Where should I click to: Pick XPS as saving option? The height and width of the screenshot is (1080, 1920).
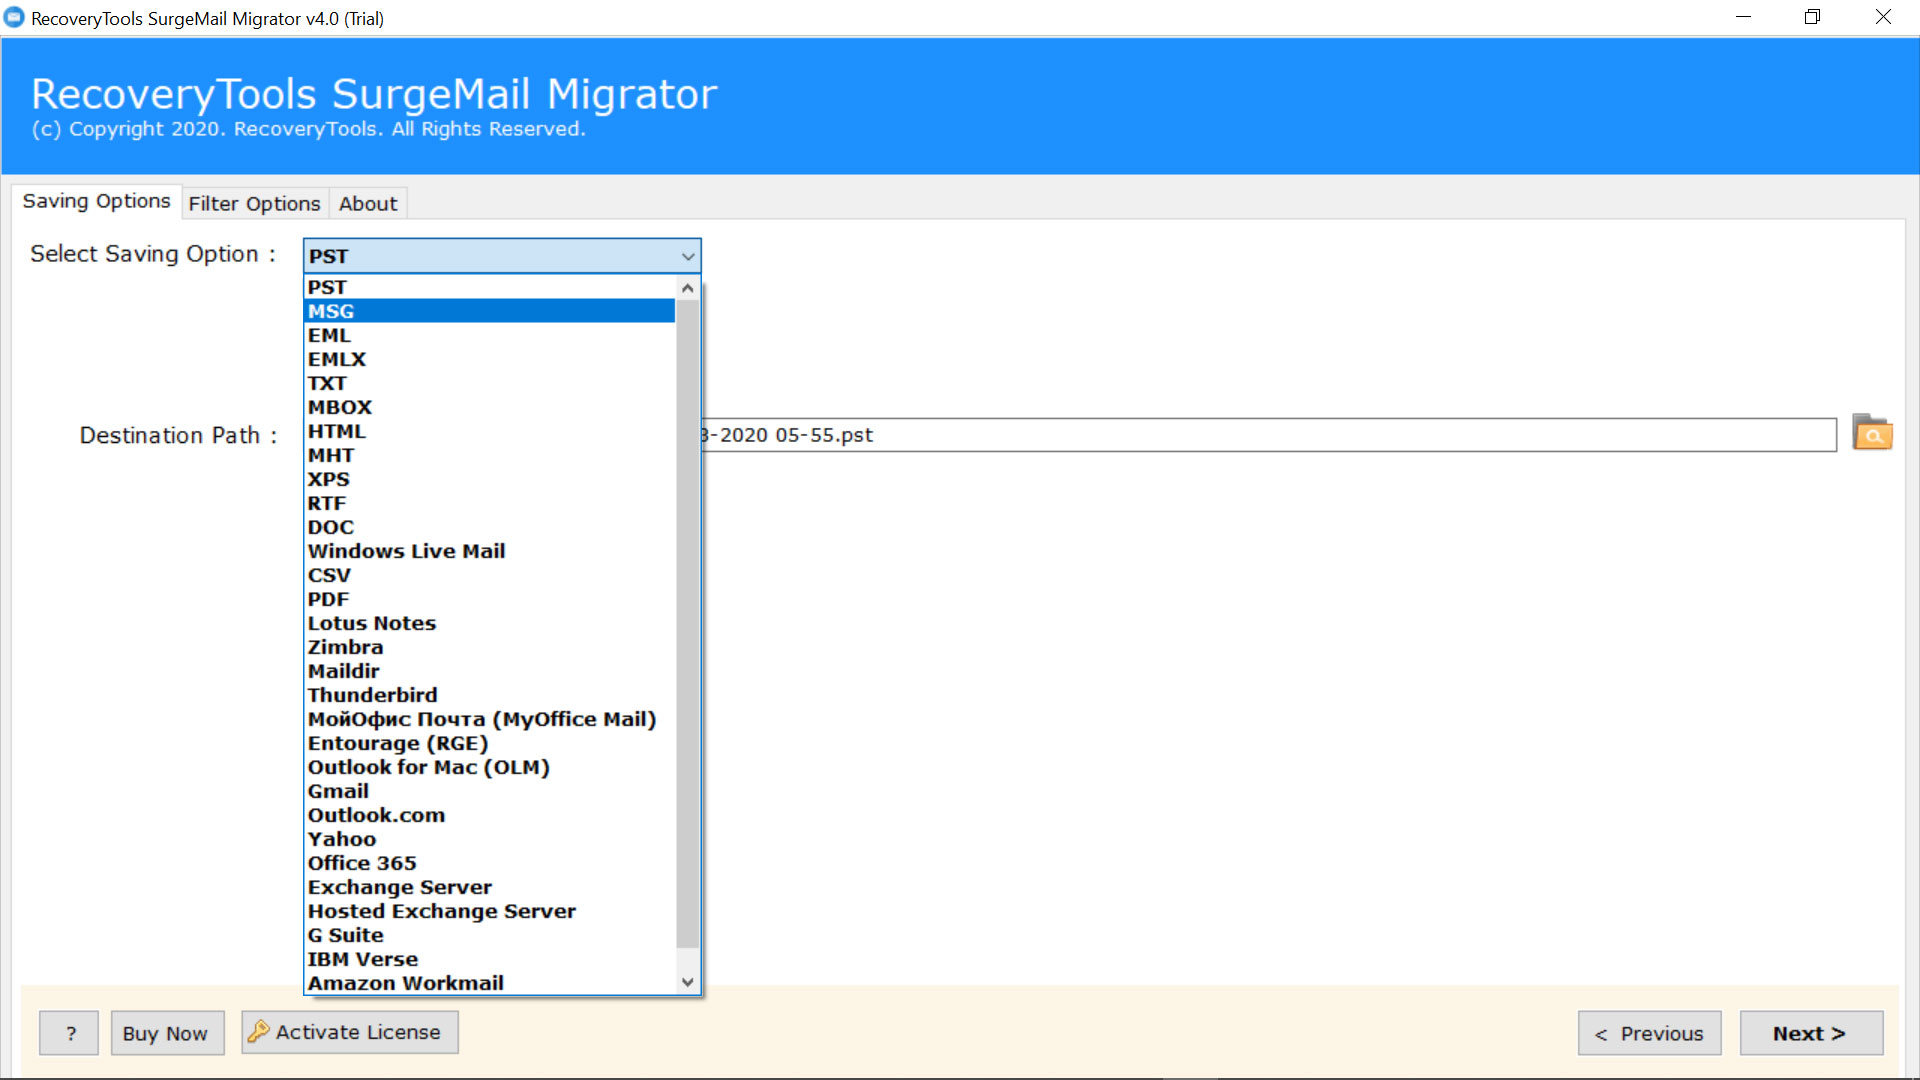490,479
